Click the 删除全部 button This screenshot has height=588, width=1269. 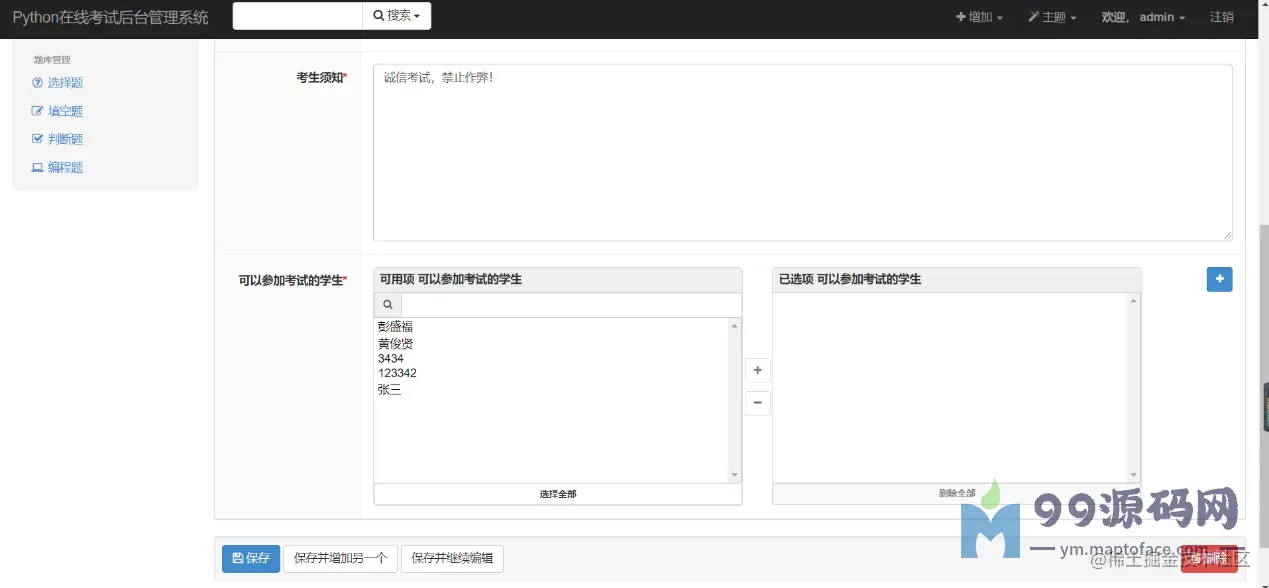pos(957,493)
